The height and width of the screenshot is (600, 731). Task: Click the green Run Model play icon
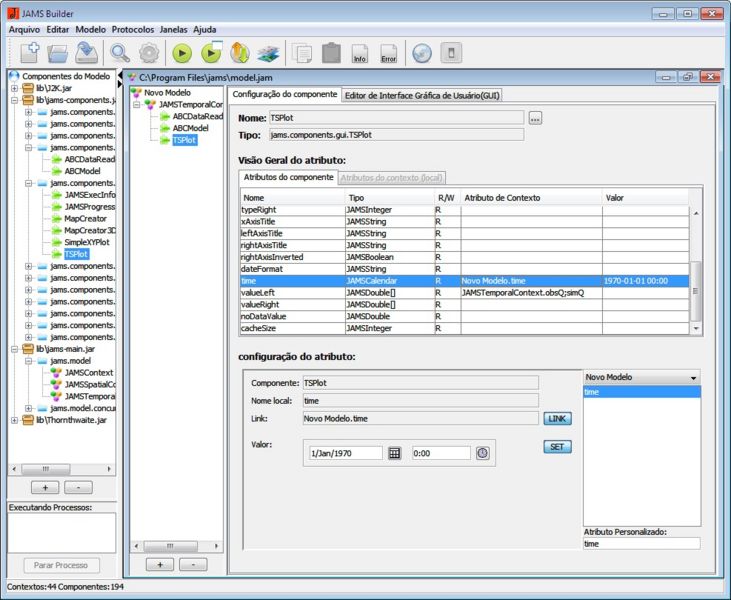[x=182, y=53]
